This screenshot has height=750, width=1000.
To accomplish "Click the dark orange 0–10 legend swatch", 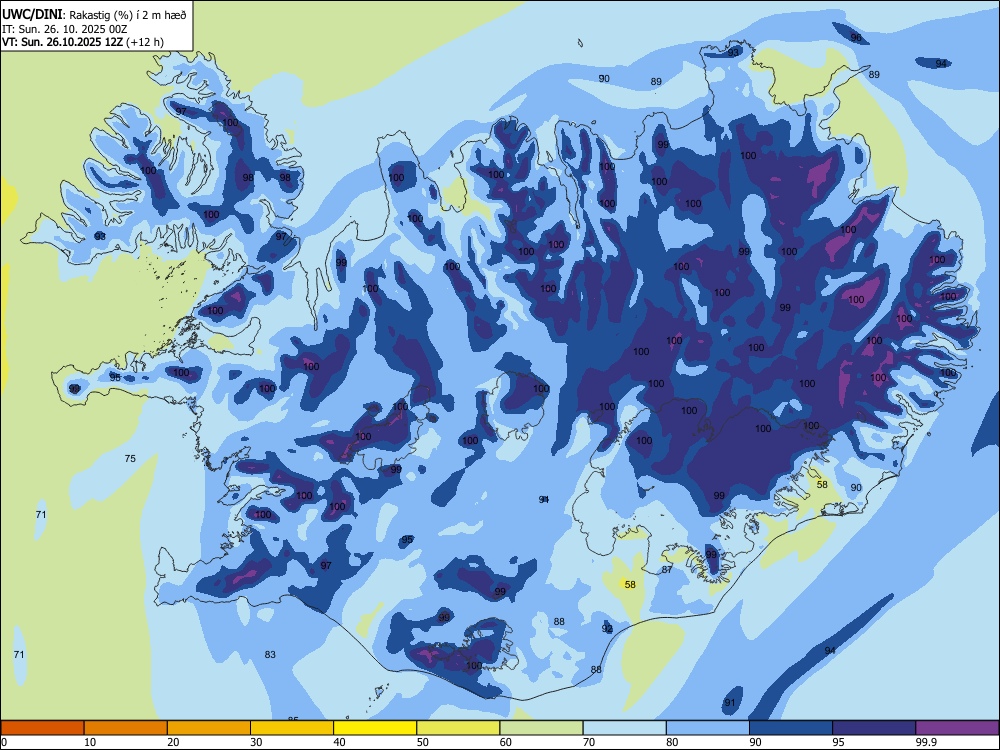I will click(42, 728).
